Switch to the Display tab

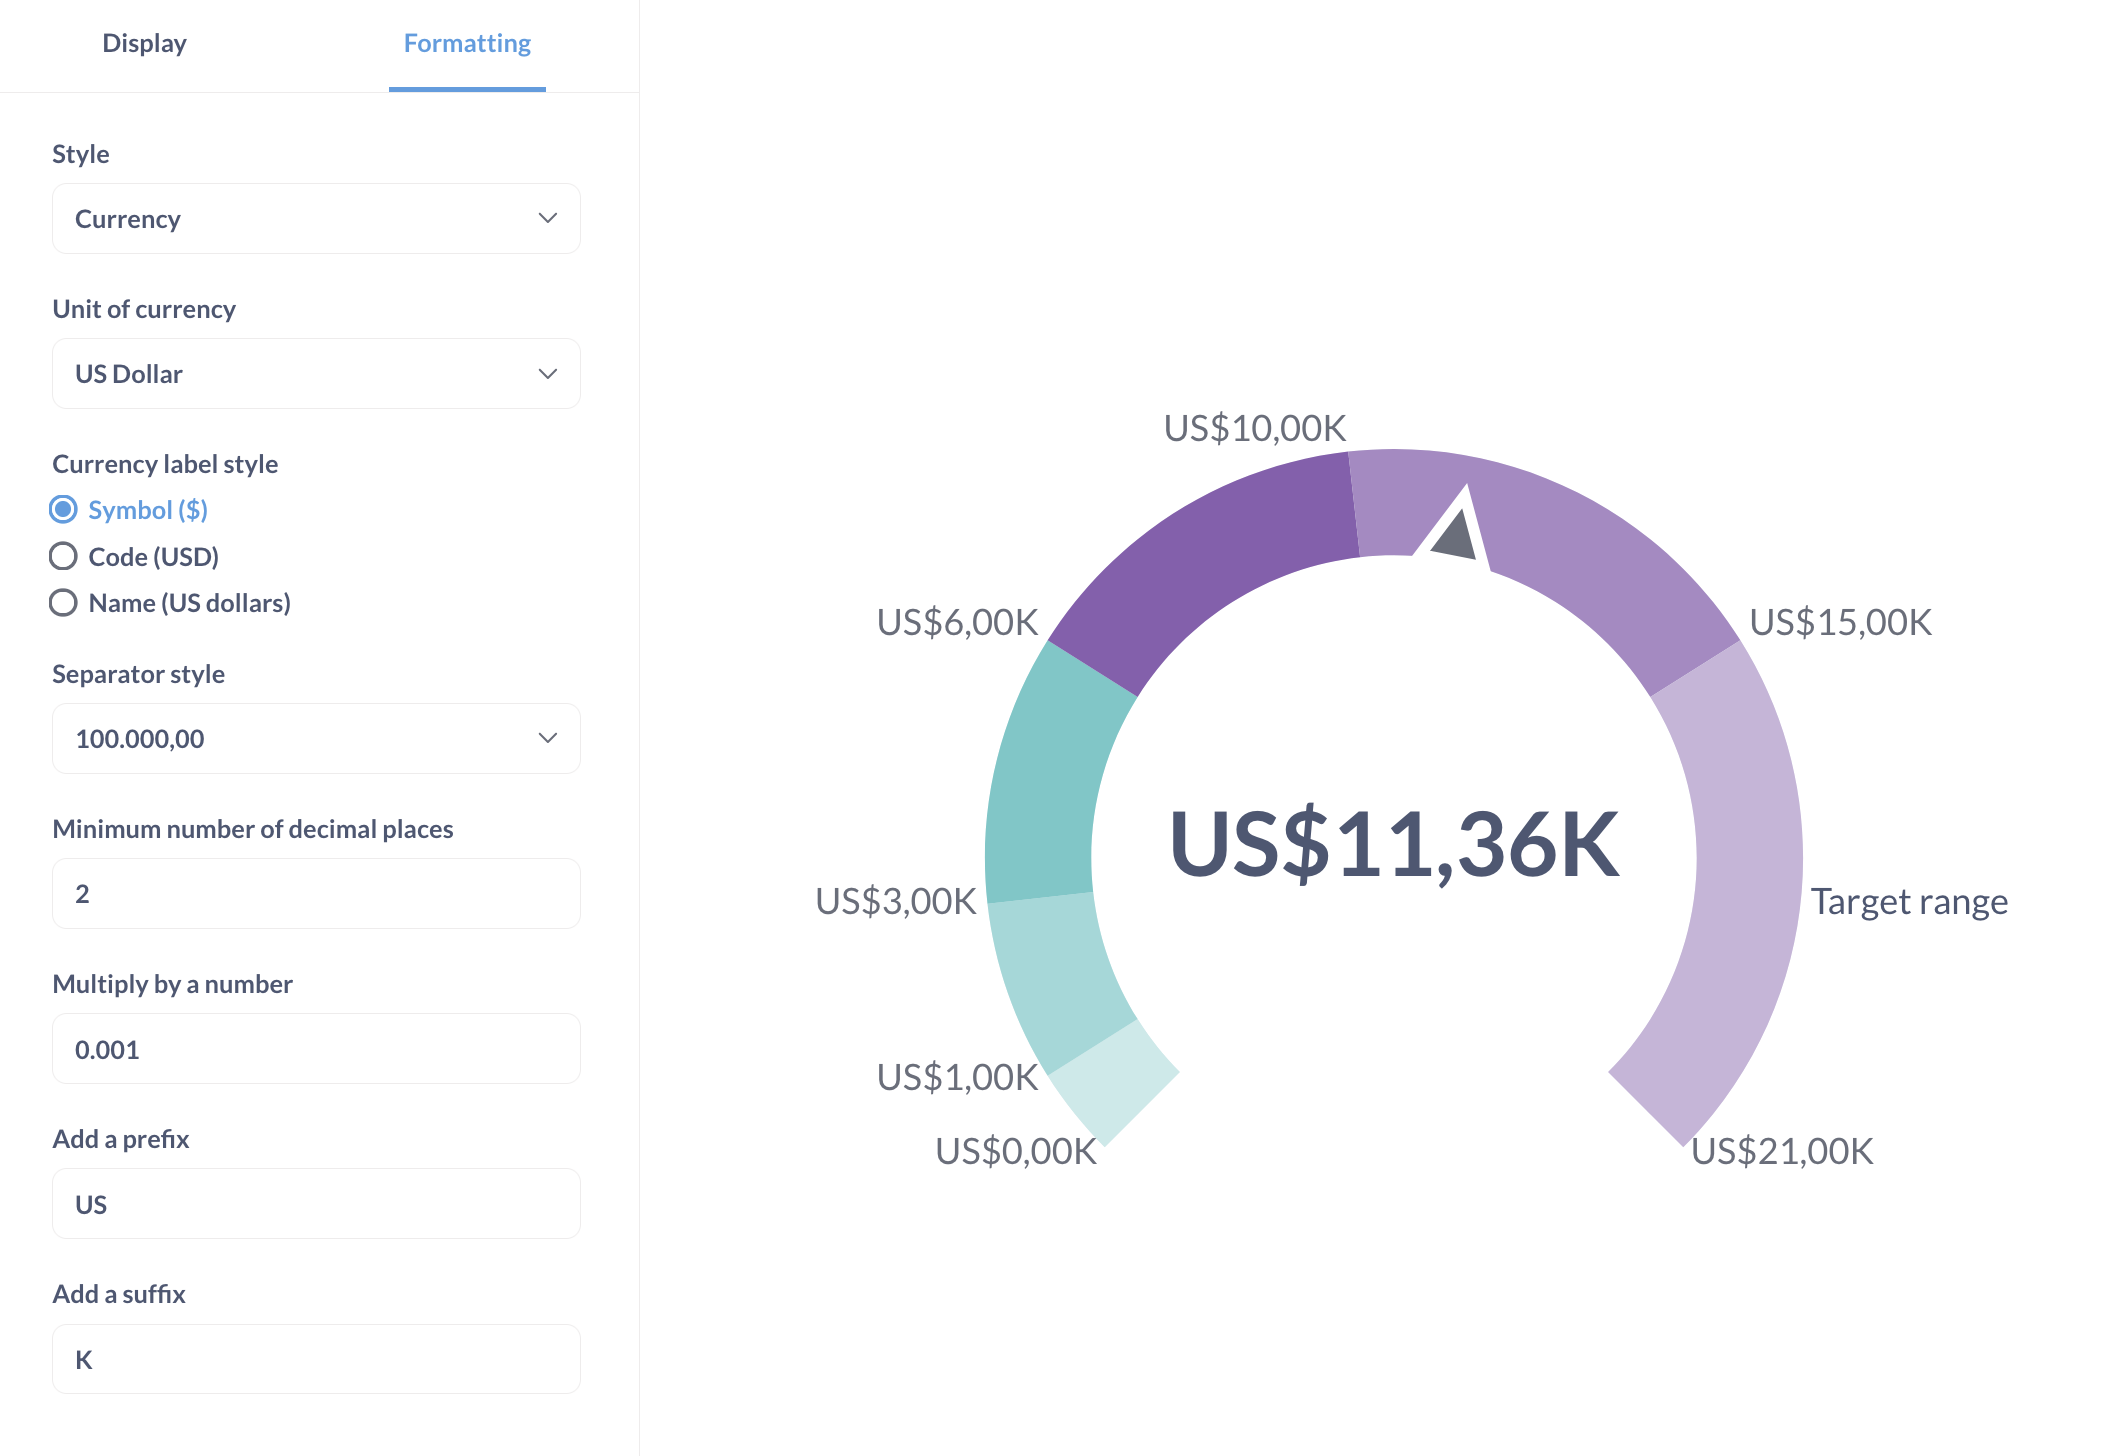point(144,44)
